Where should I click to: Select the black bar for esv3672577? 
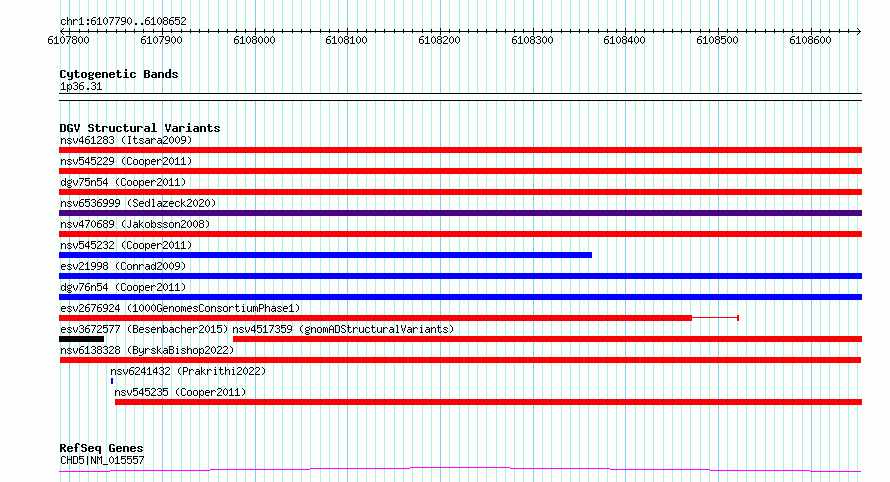82,339
